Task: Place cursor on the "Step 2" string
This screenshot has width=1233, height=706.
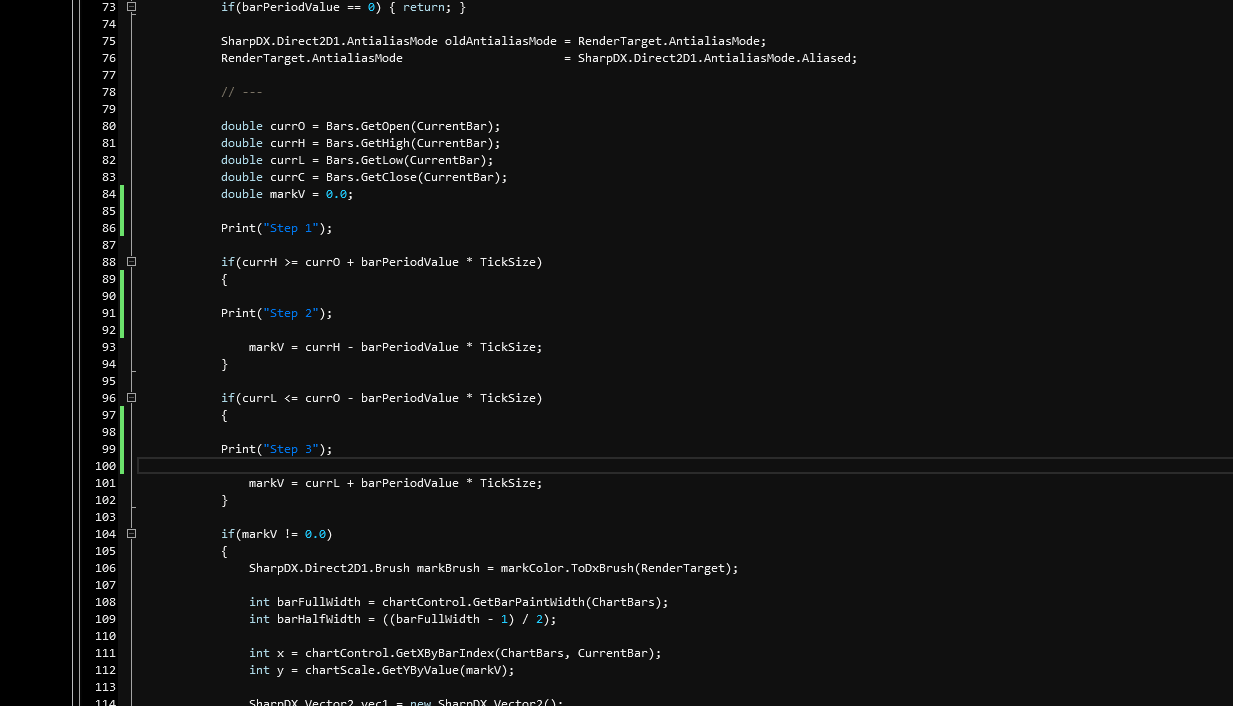Action: tap(288, 313)
